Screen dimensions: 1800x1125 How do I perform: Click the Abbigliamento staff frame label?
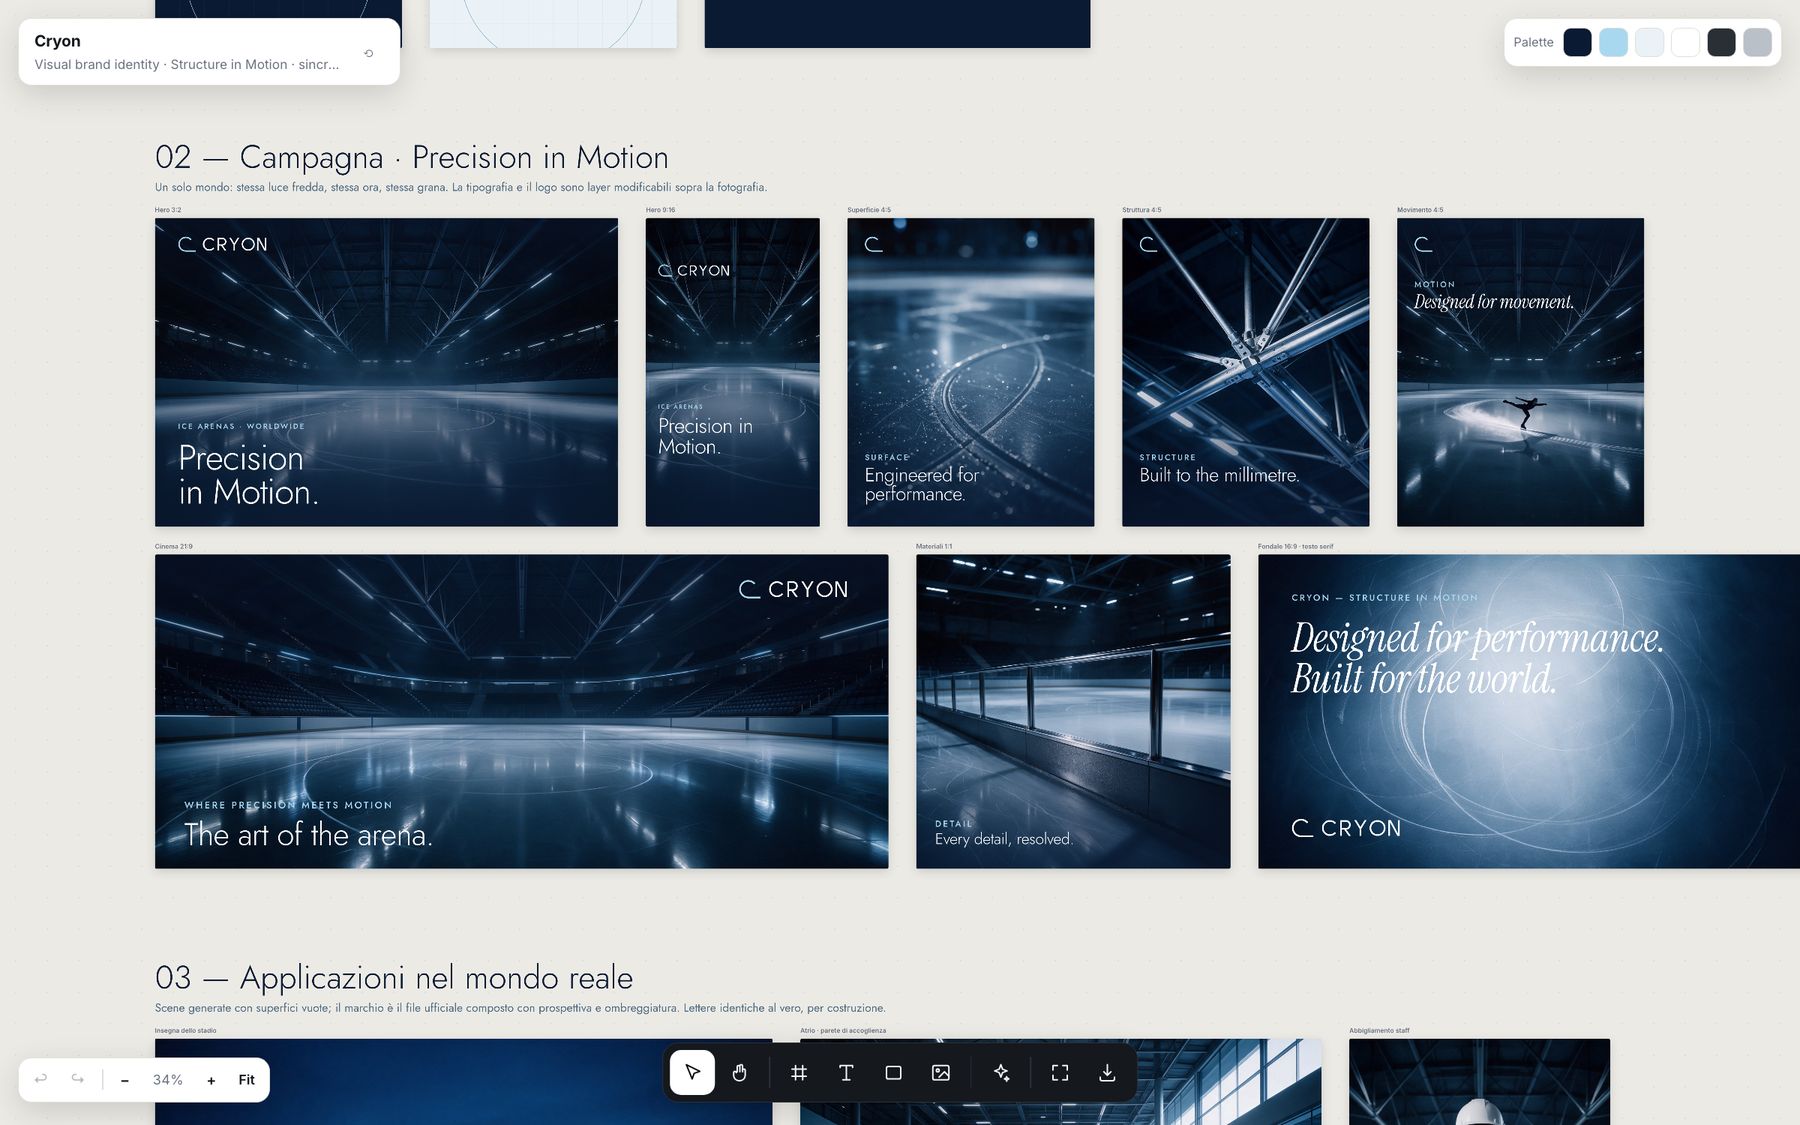1379,1030
